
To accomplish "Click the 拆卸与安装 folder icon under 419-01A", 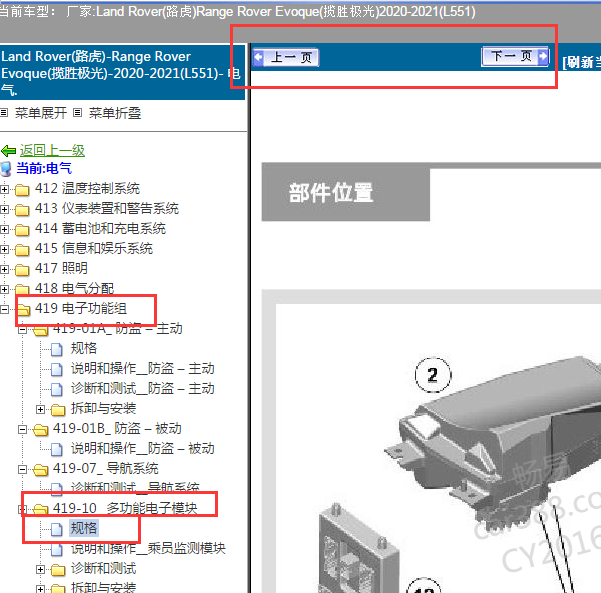I will click(x=58, y=409).
